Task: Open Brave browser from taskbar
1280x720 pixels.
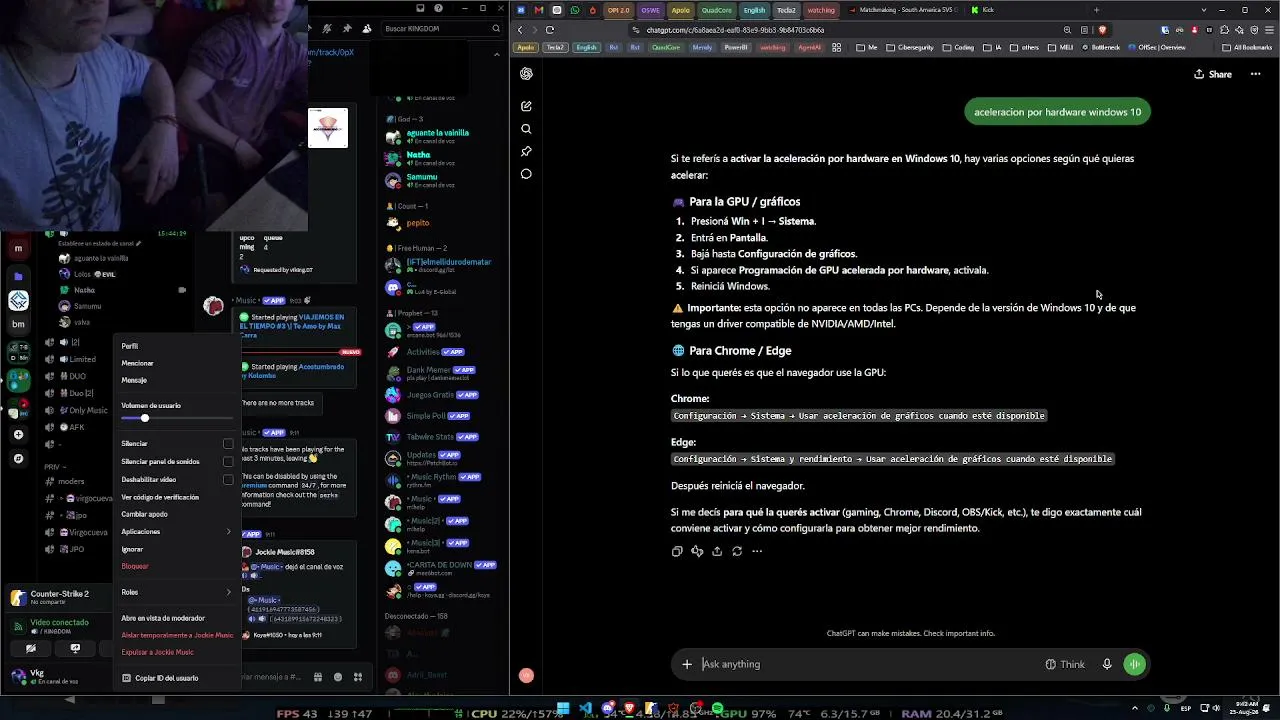Action: (629, 710)
